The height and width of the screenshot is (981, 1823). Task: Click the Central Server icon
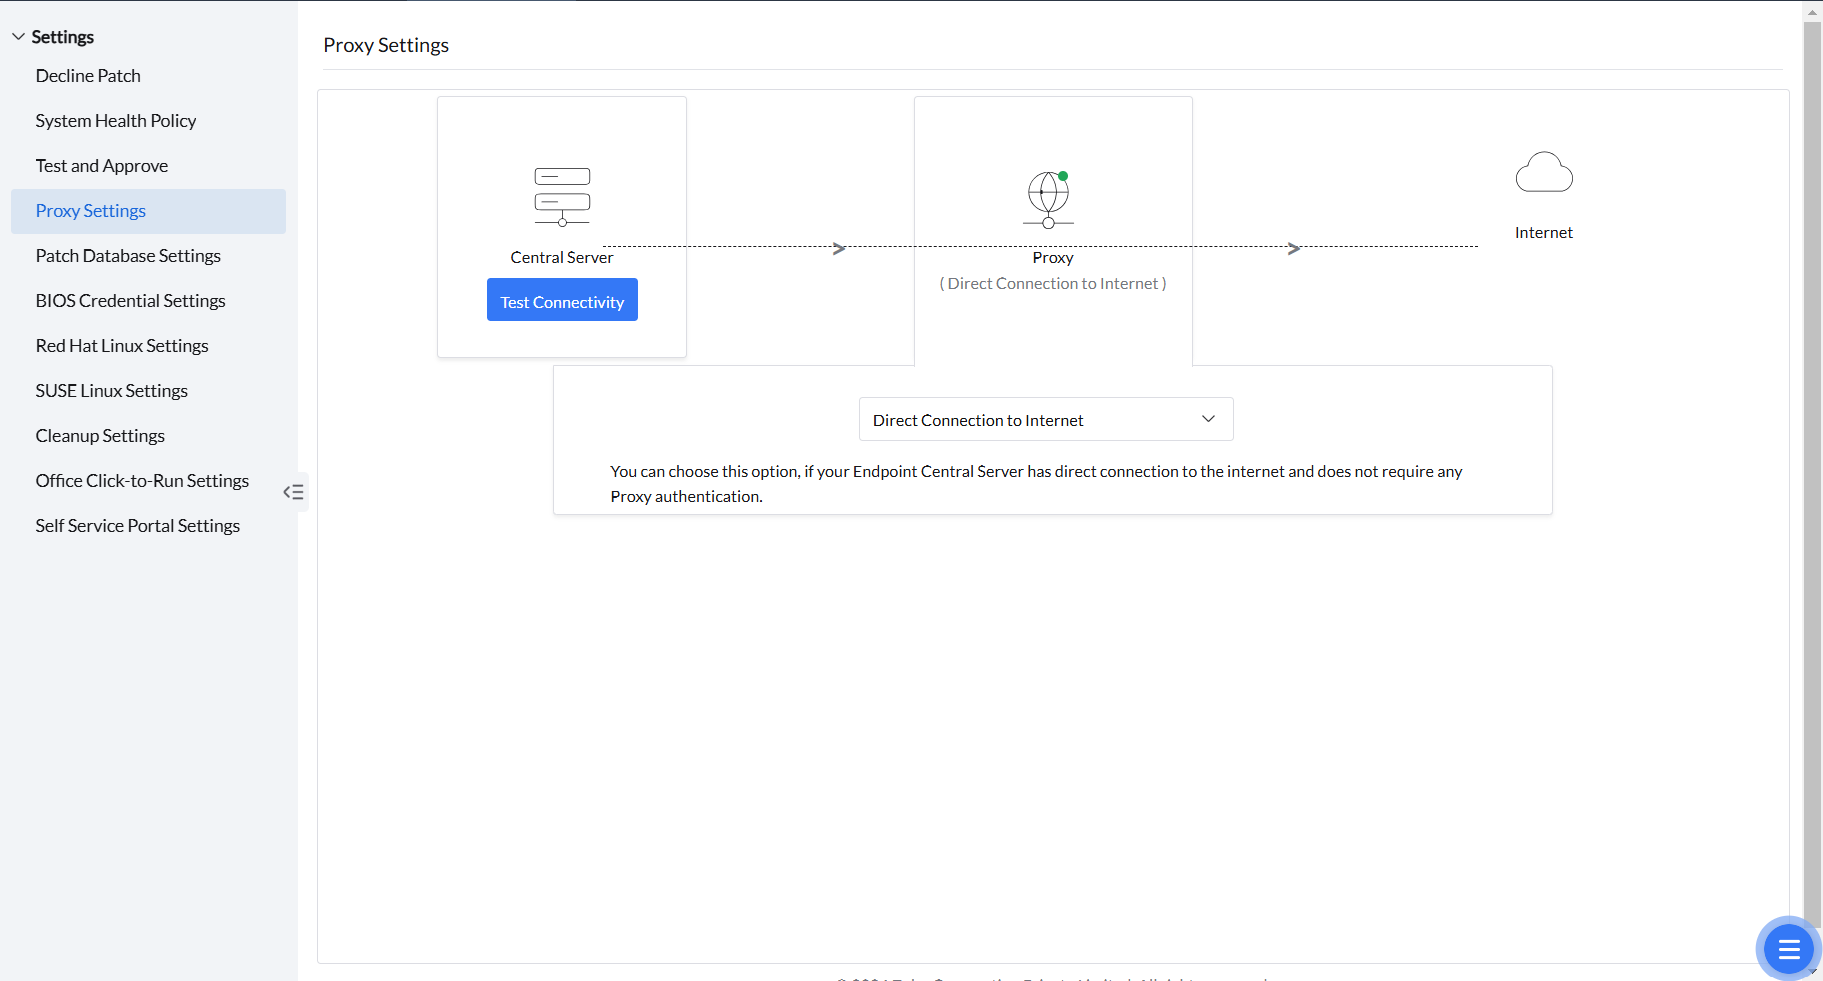(561, 196)
